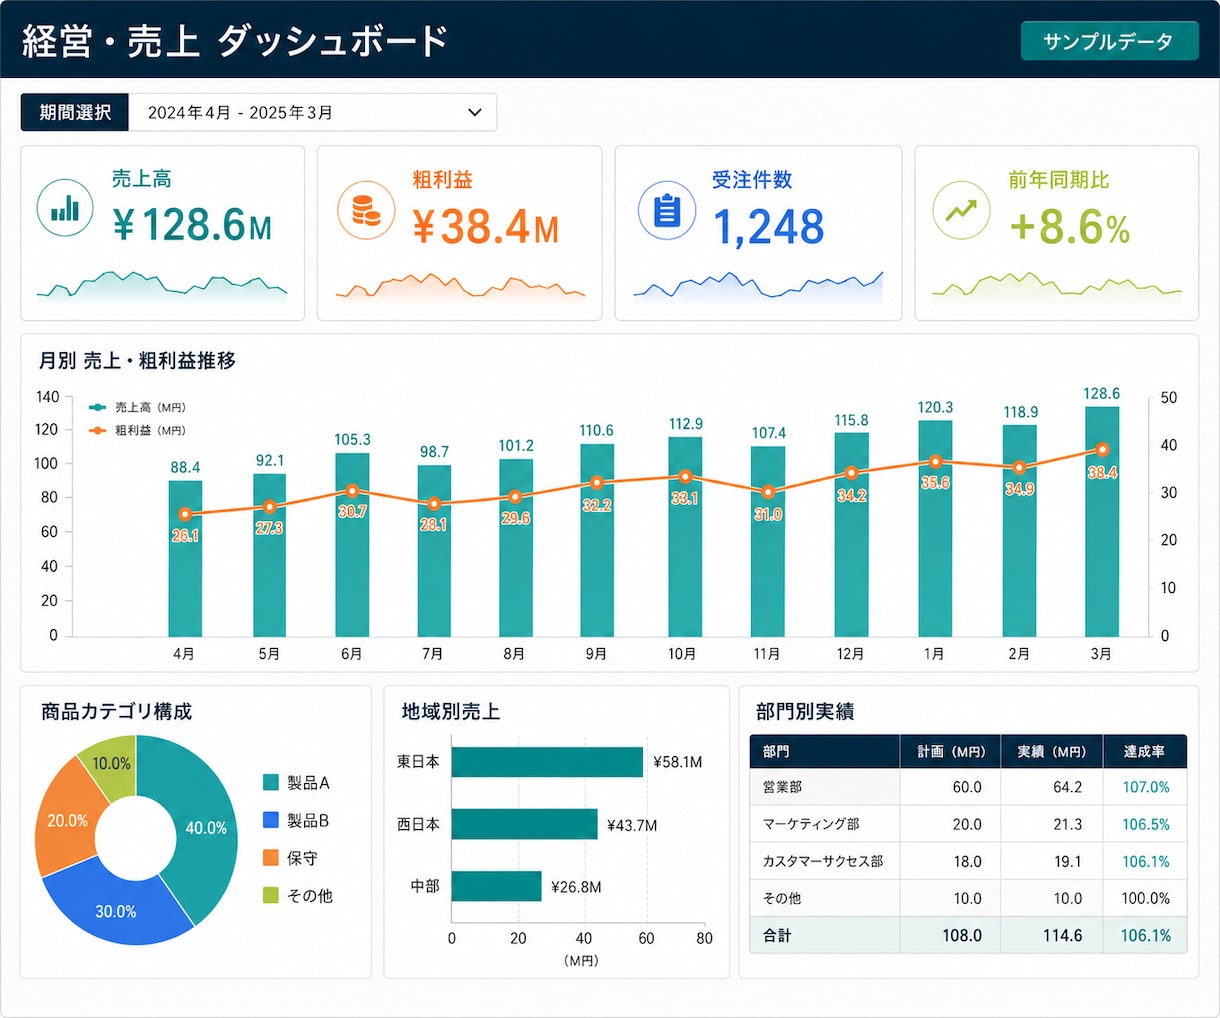
Task: Click the 西日本 bar showing ¥43.7M
Action: [x=525, y=824]
